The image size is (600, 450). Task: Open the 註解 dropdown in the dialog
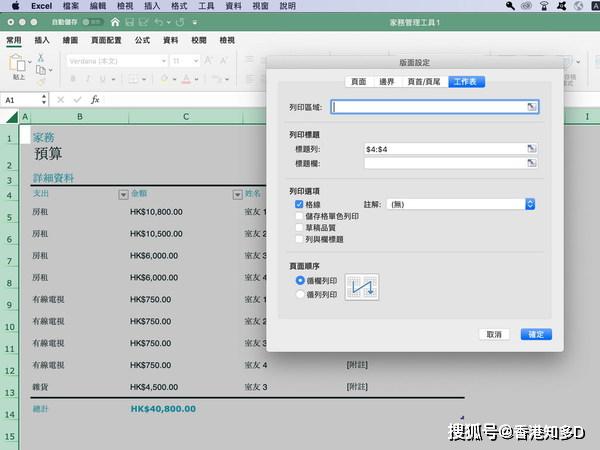tap(461, 204)
